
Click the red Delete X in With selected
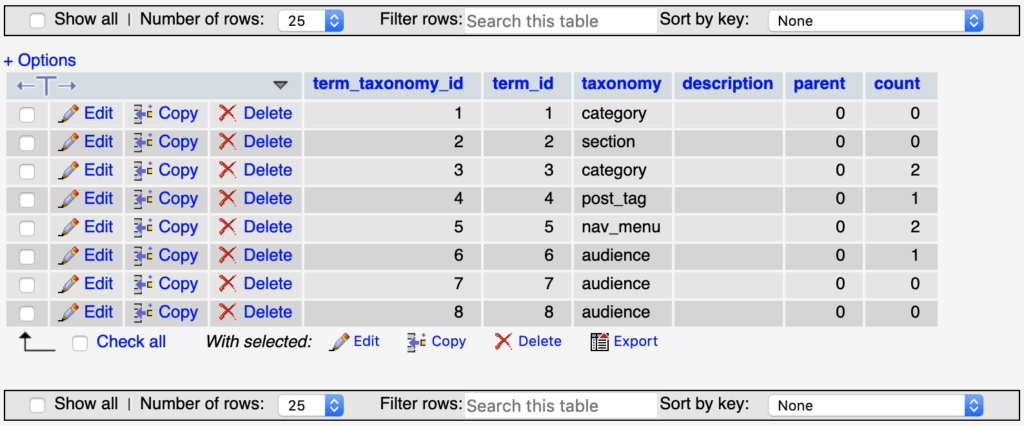click(503, 341)
